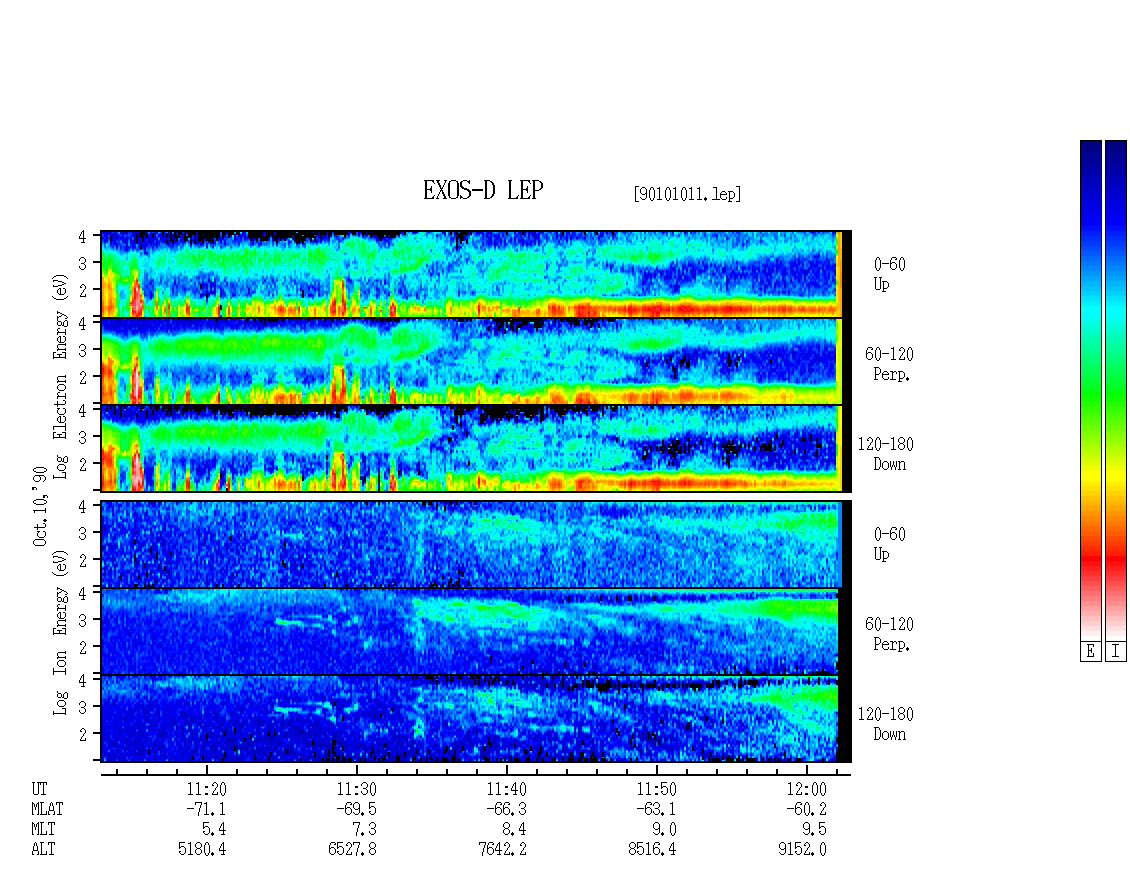The image size is (1130, 875).
Task: Click MLT value 8.4
Action: (516, 830)
